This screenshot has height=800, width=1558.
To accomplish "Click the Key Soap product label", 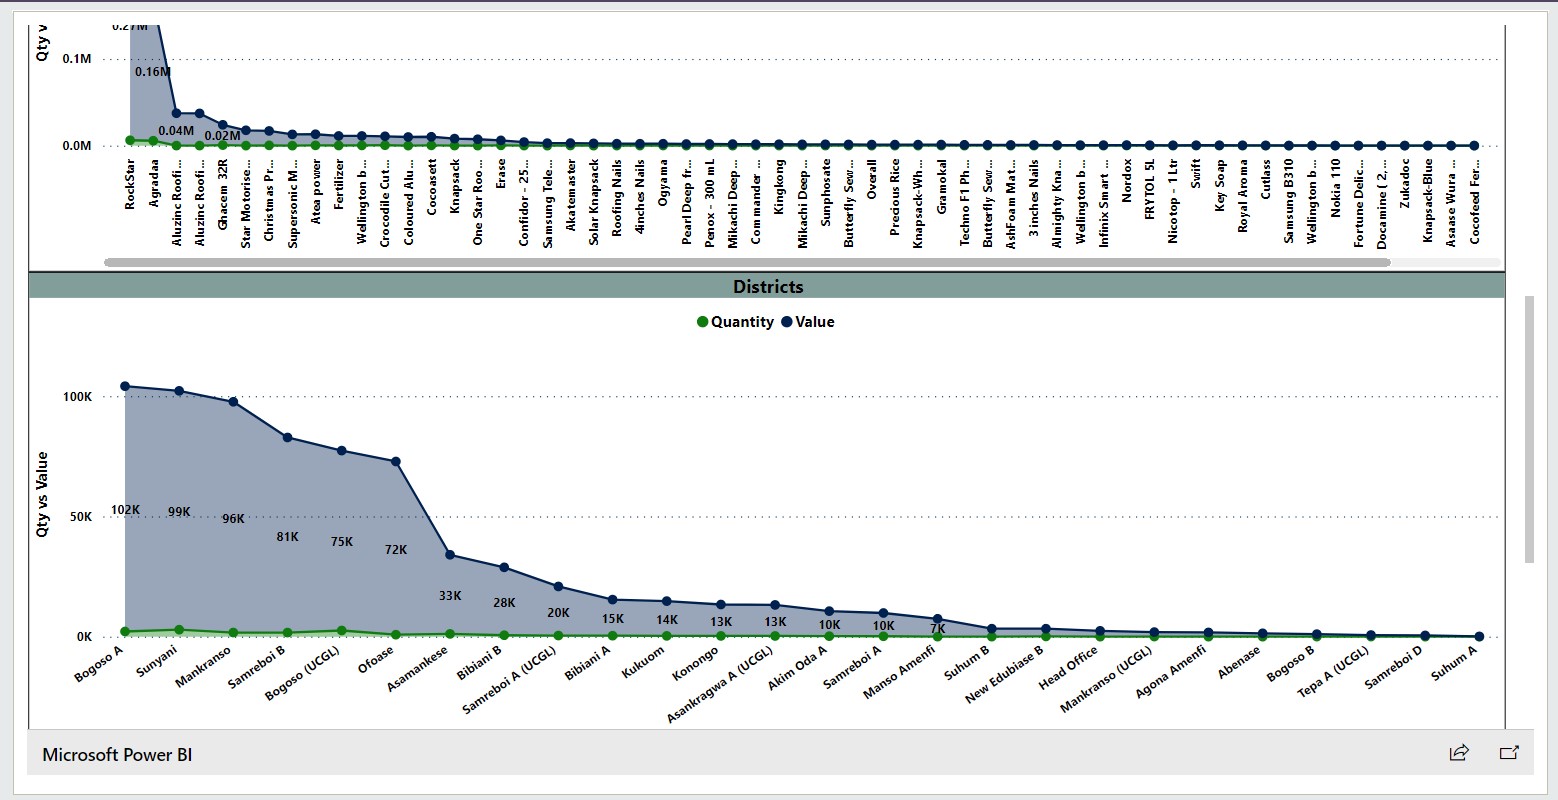I will click(x=1220, y=185).
